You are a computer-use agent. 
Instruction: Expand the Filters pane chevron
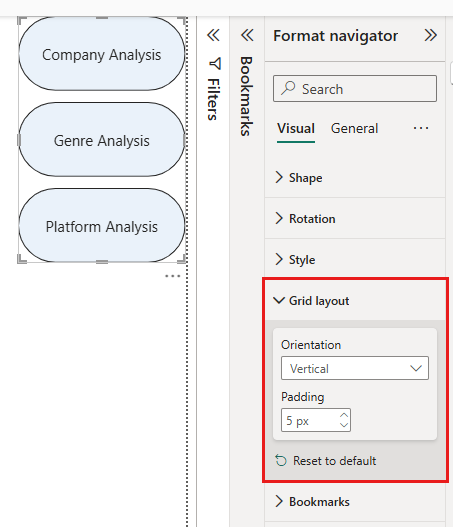coord(213,35)
